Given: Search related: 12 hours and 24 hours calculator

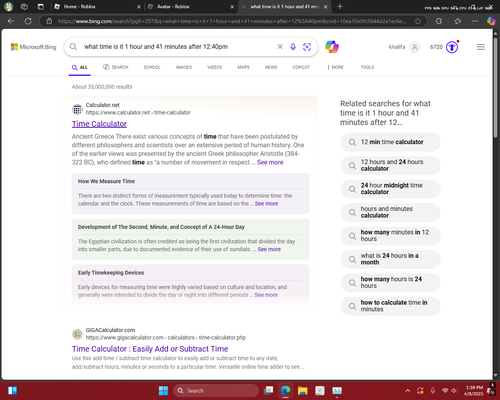Looking at the screenshot, I should (x=390, y=165).
